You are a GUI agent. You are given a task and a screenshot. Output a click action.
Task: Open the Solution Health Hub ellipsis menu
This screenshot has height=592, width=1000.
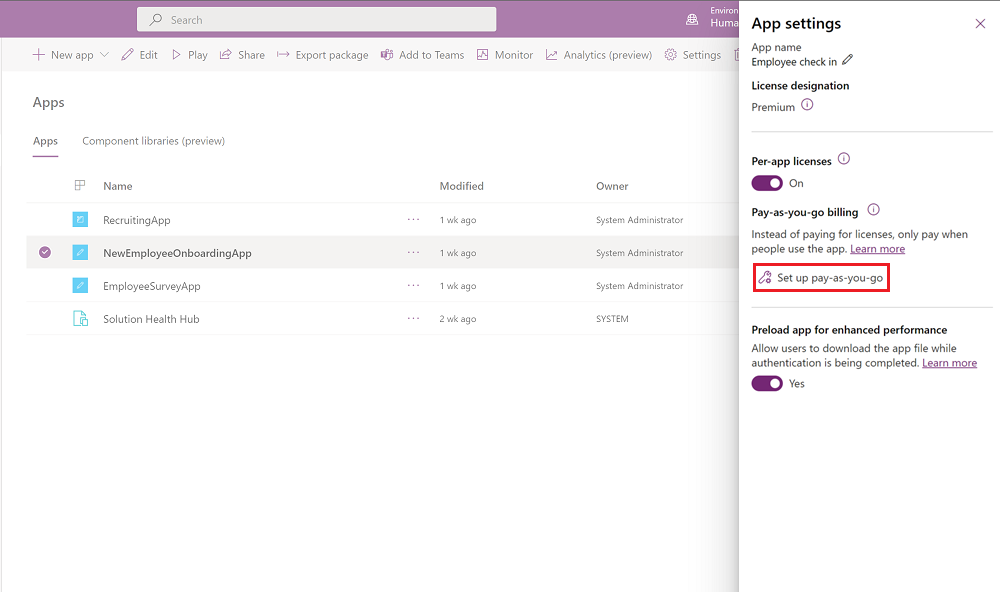pyautogui.click(x=413, y=319)
